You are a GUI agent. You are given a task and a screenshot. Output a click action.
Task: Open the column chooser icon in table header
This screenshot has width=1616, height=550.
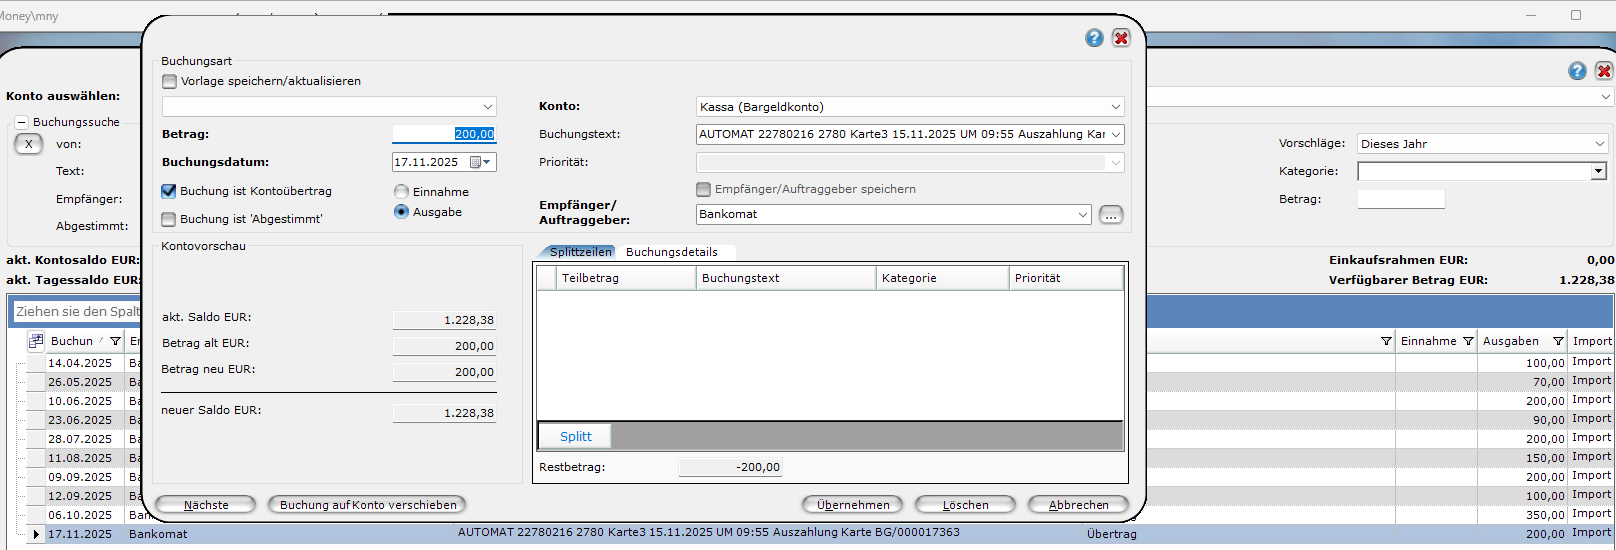[36, 341]
